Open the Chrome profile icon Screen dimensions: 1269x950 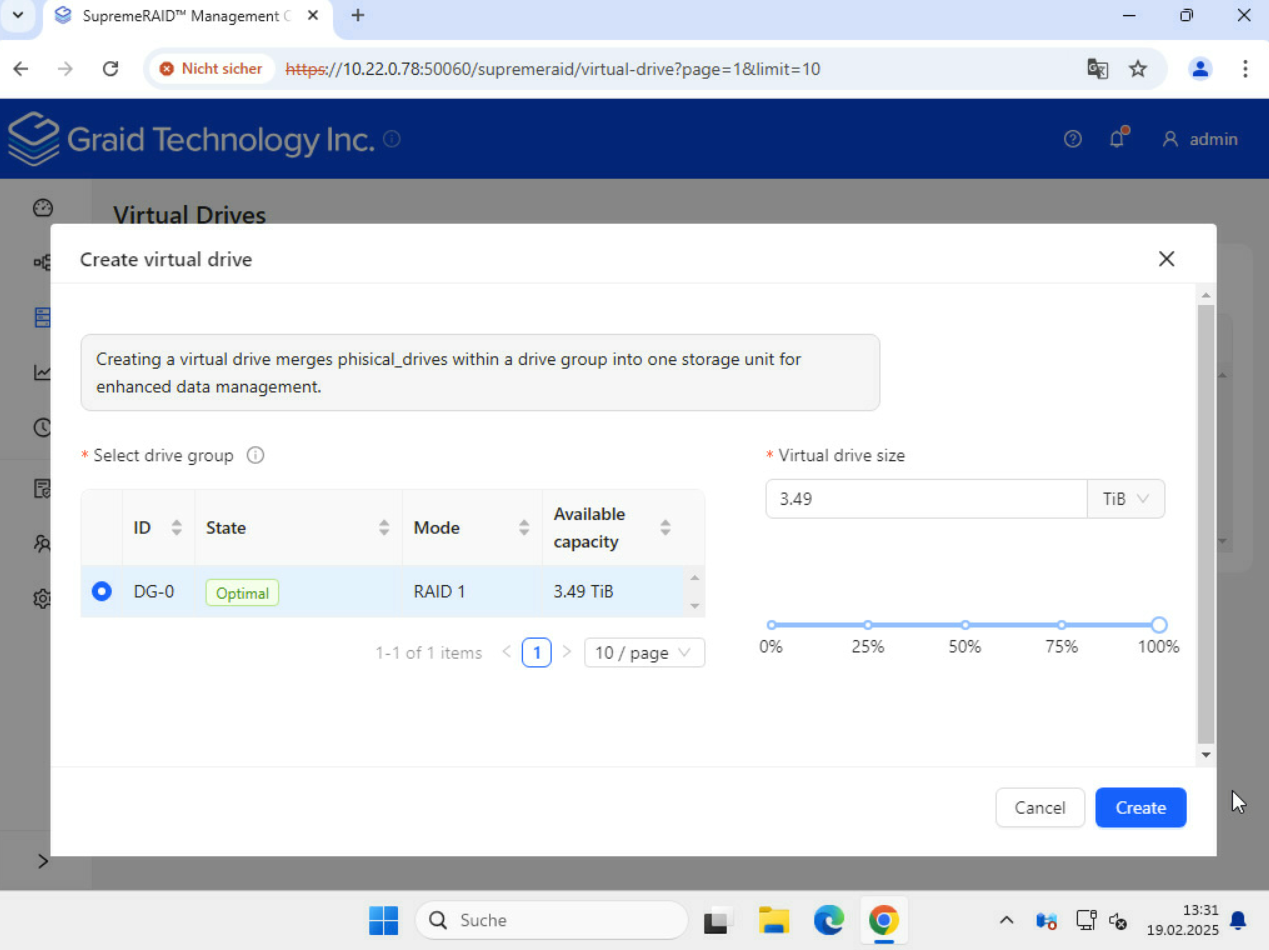click(1200, 69)
